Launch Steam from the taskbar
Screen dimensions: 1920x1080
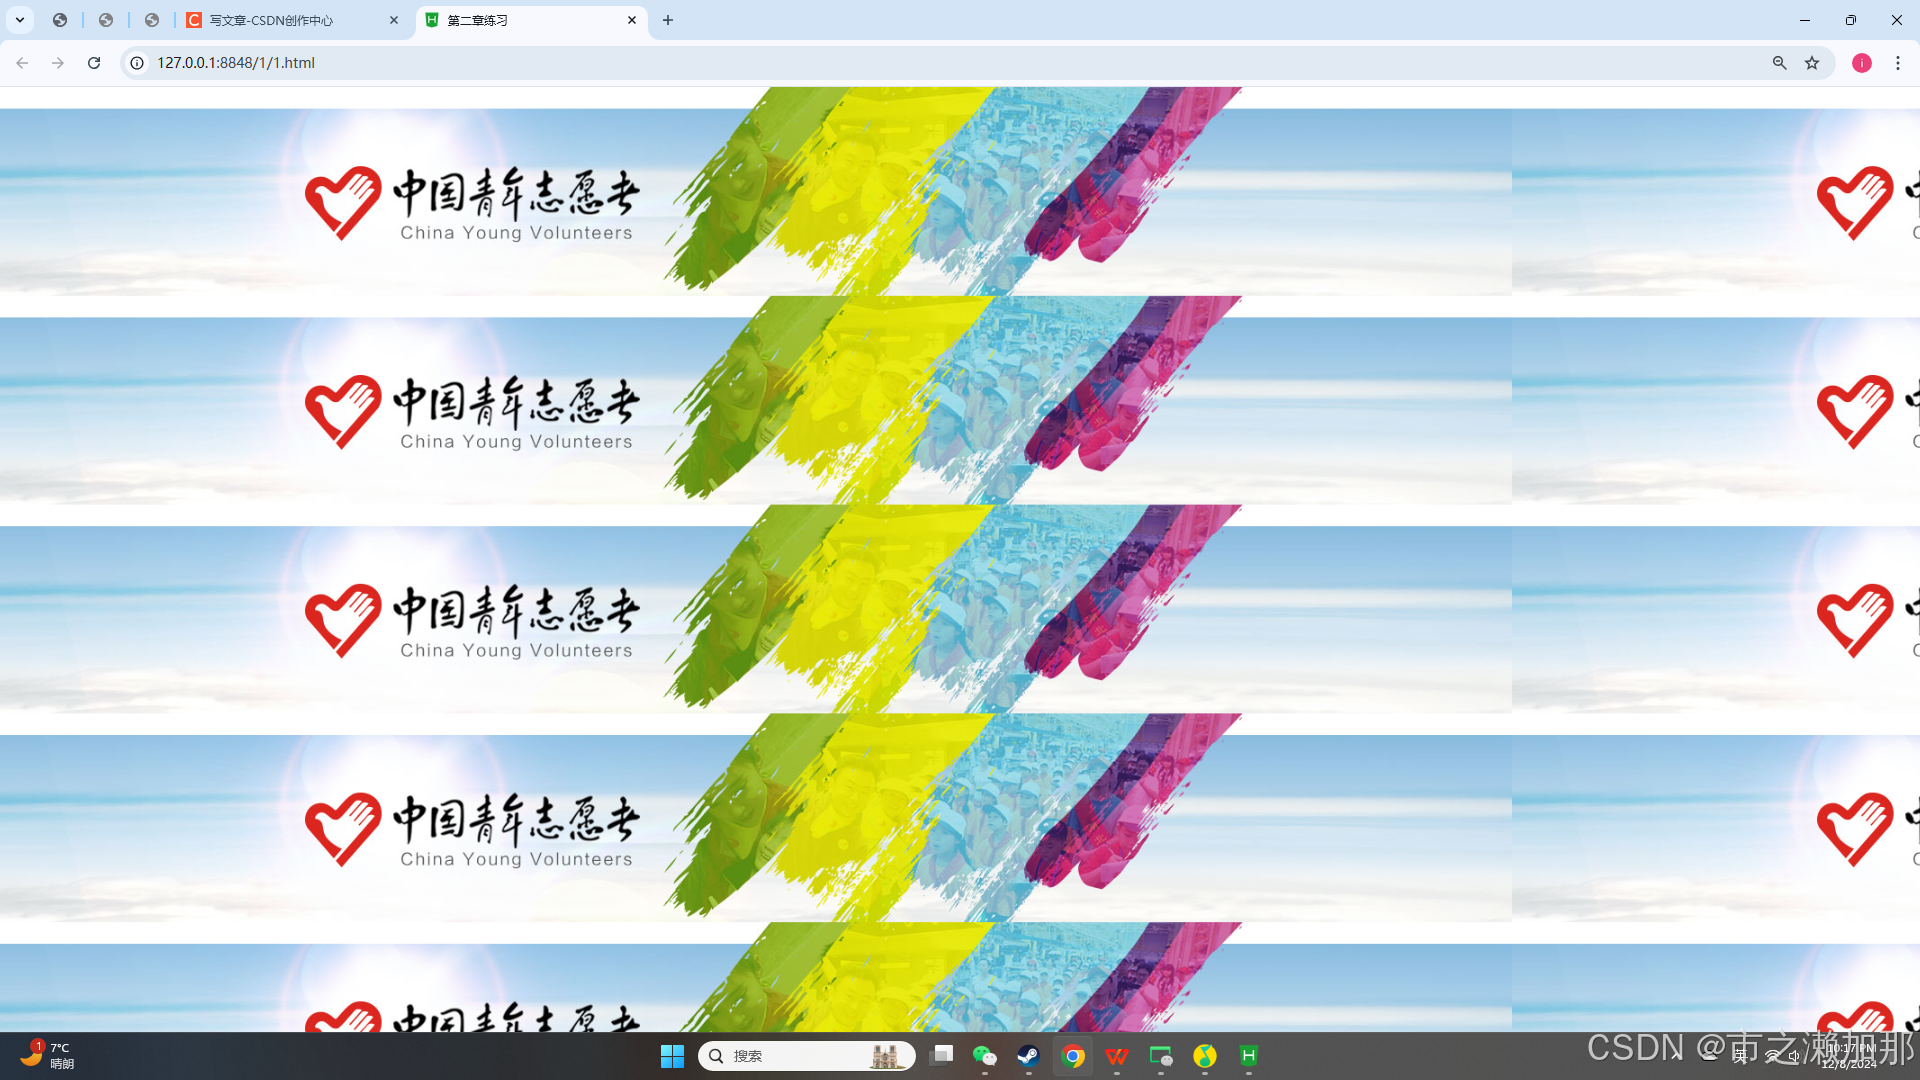[1028, 1056]
